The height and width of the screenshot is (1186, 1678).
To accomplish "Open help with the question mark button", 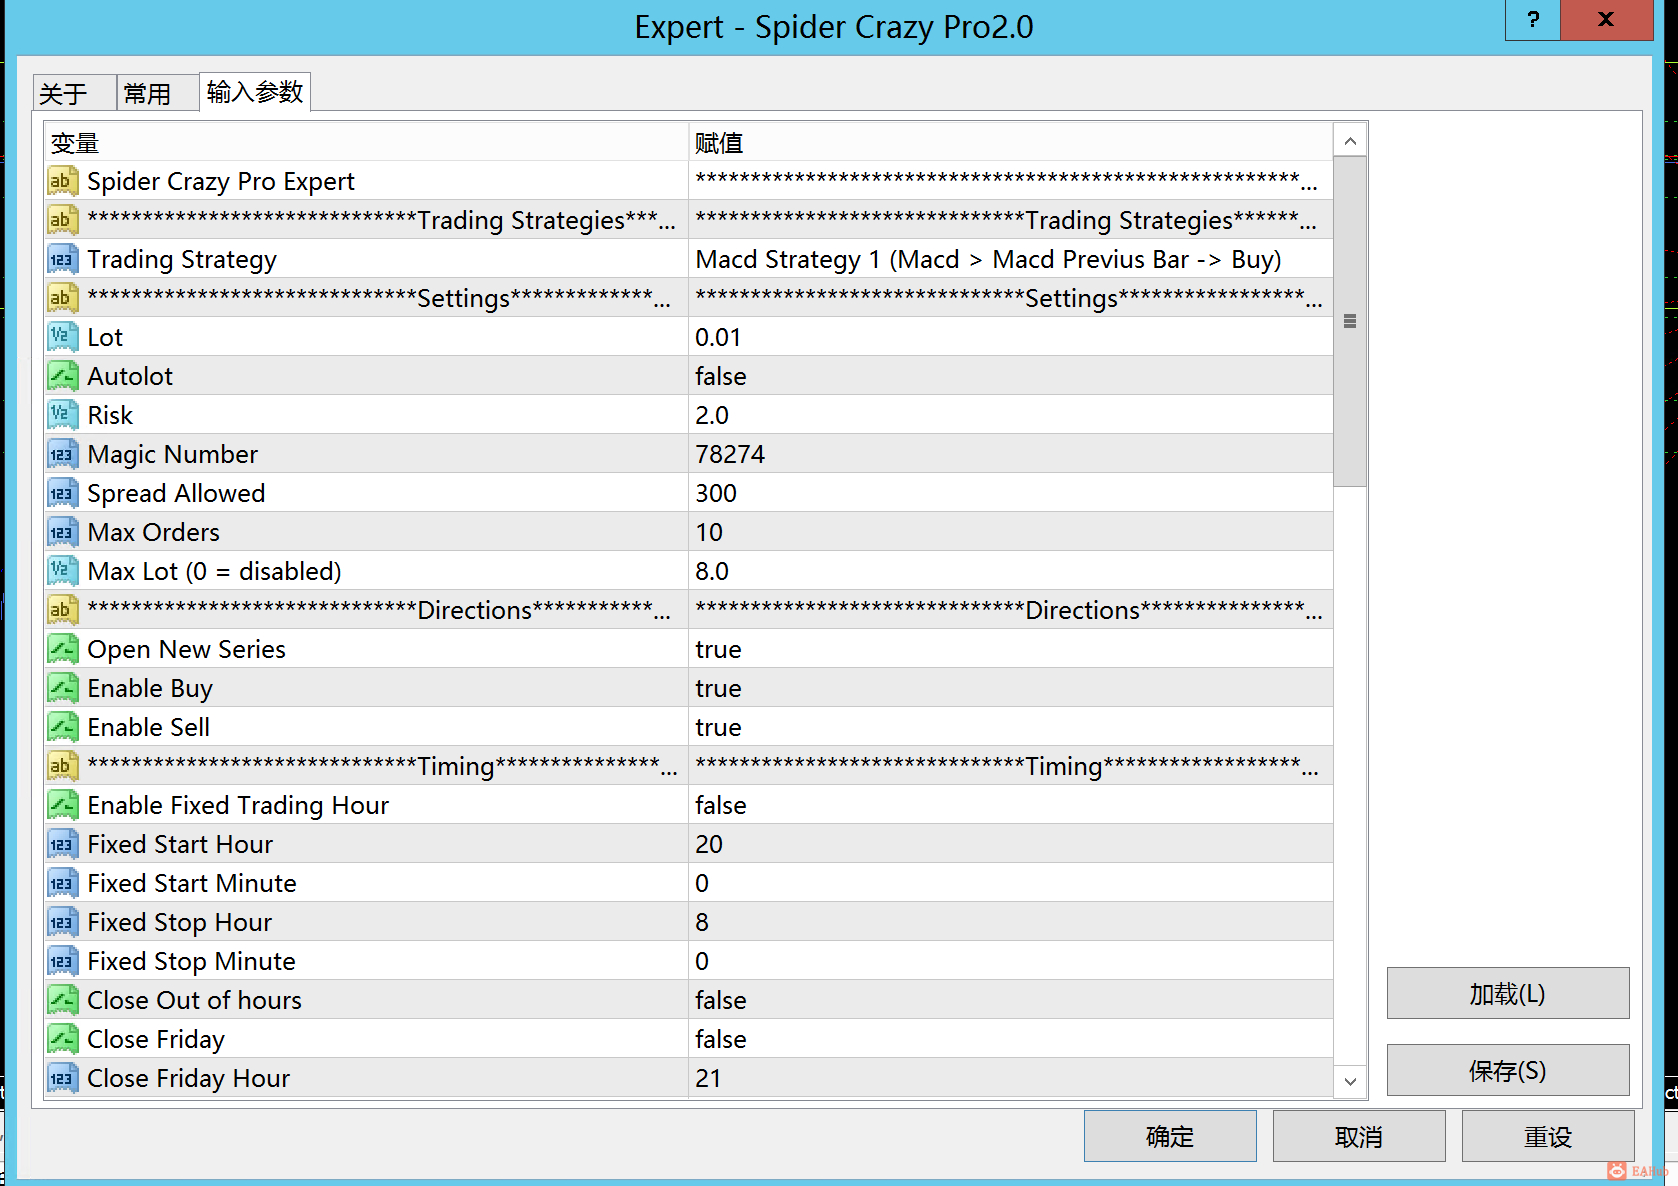I will pos(1533,20).
